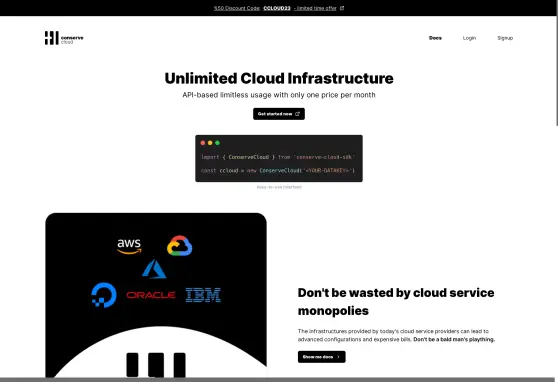Click the external link icon in Get started button
This screenshot has width=558, height=382.
coord(297,114)
